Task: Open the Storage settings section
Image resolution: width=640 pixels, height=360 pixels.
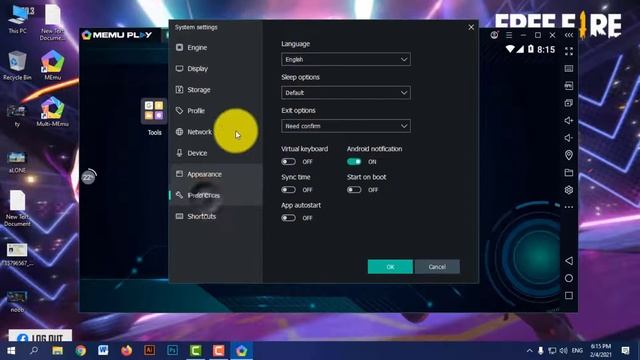Action: (x=216, y=90)
